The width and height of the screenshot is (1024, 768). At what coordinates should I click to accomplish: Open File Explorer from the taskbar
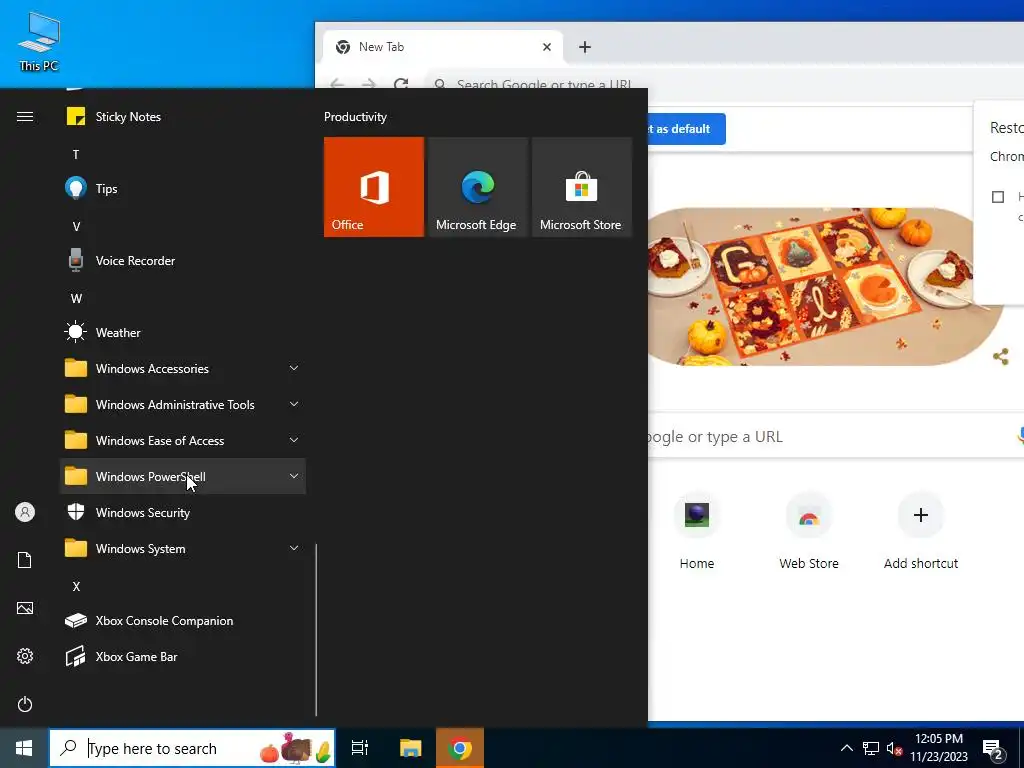[x=411, y=748]
